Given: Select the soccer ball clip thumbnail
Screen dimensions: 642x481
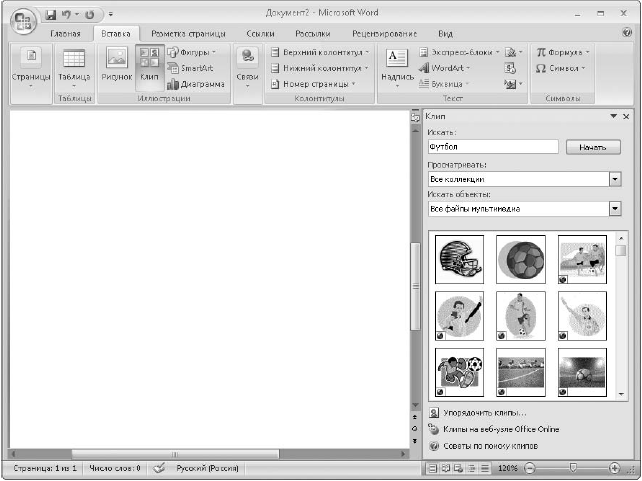Looking at the screenshot, I should (x=521, y=259).
